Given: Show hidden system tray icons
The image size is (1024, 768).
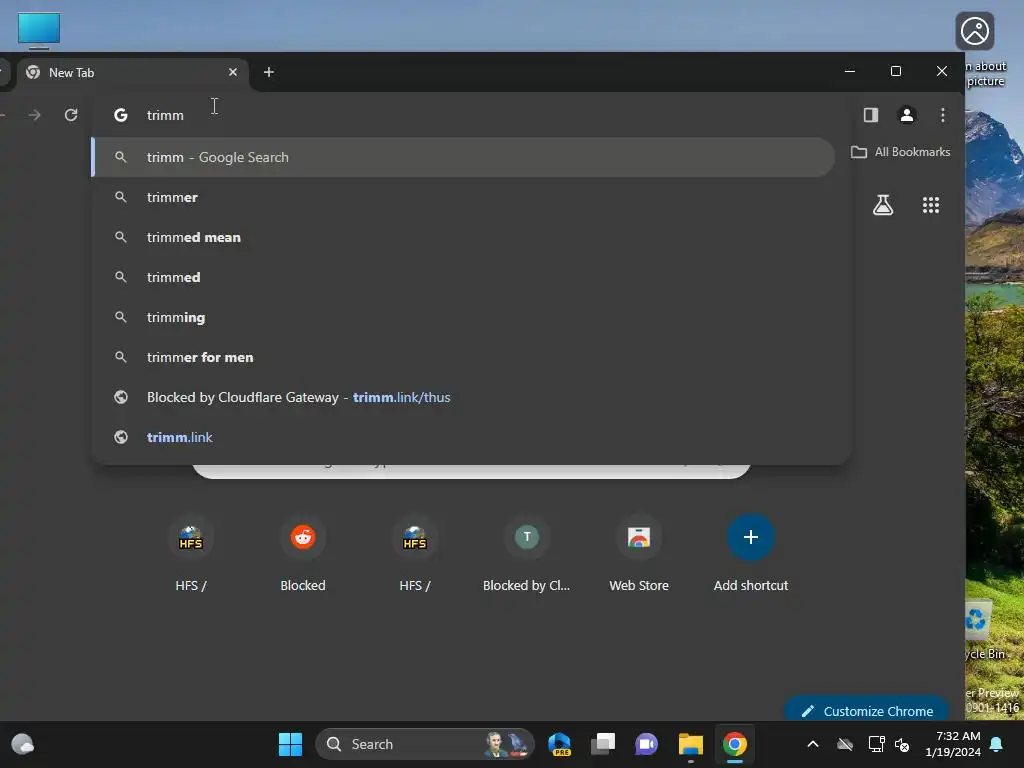Looking at the screenshot, I should pyautogui.click(x=813, y=744).
